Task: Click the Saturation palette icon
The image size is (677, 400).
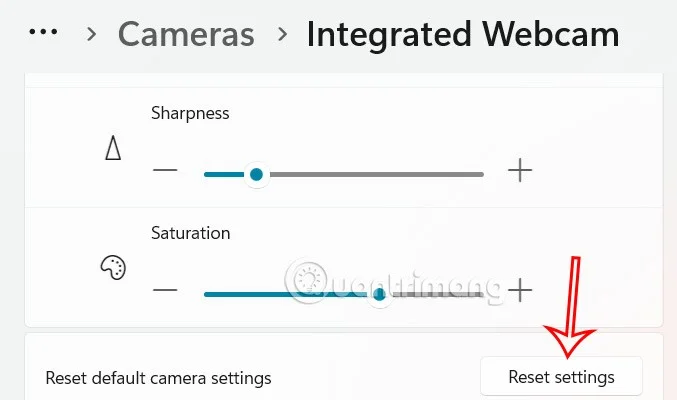Action: [x=113, y=268]
